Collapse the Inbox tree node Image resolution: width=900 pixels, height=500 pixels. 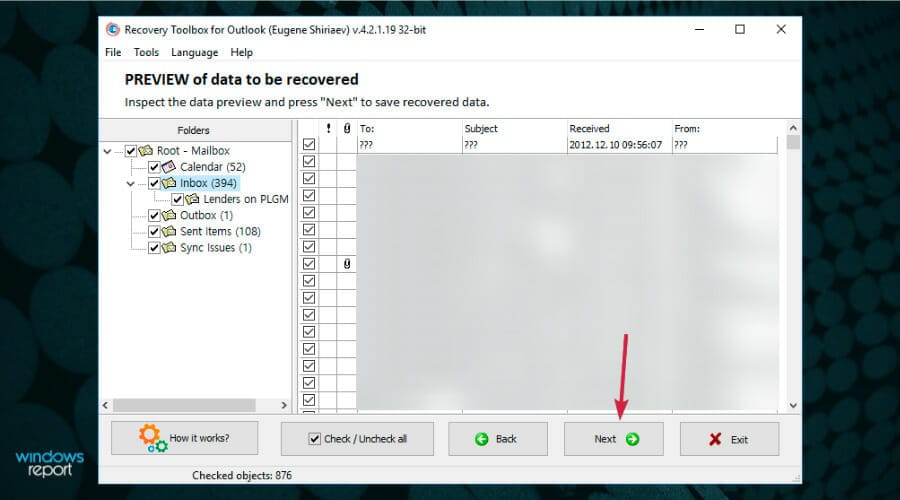click(x=130, y=184)
